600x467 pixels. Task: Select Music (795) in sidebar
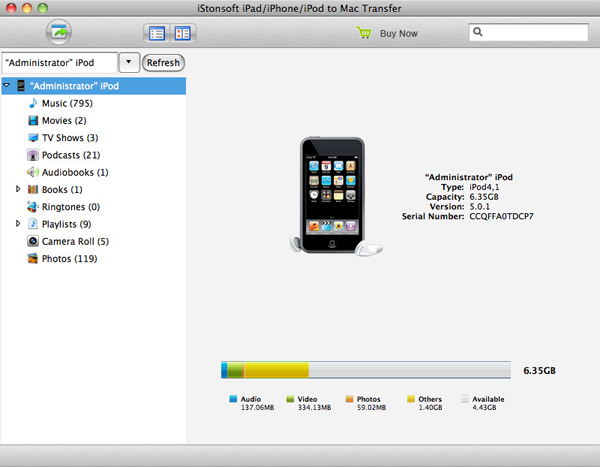tap(67, 103)
